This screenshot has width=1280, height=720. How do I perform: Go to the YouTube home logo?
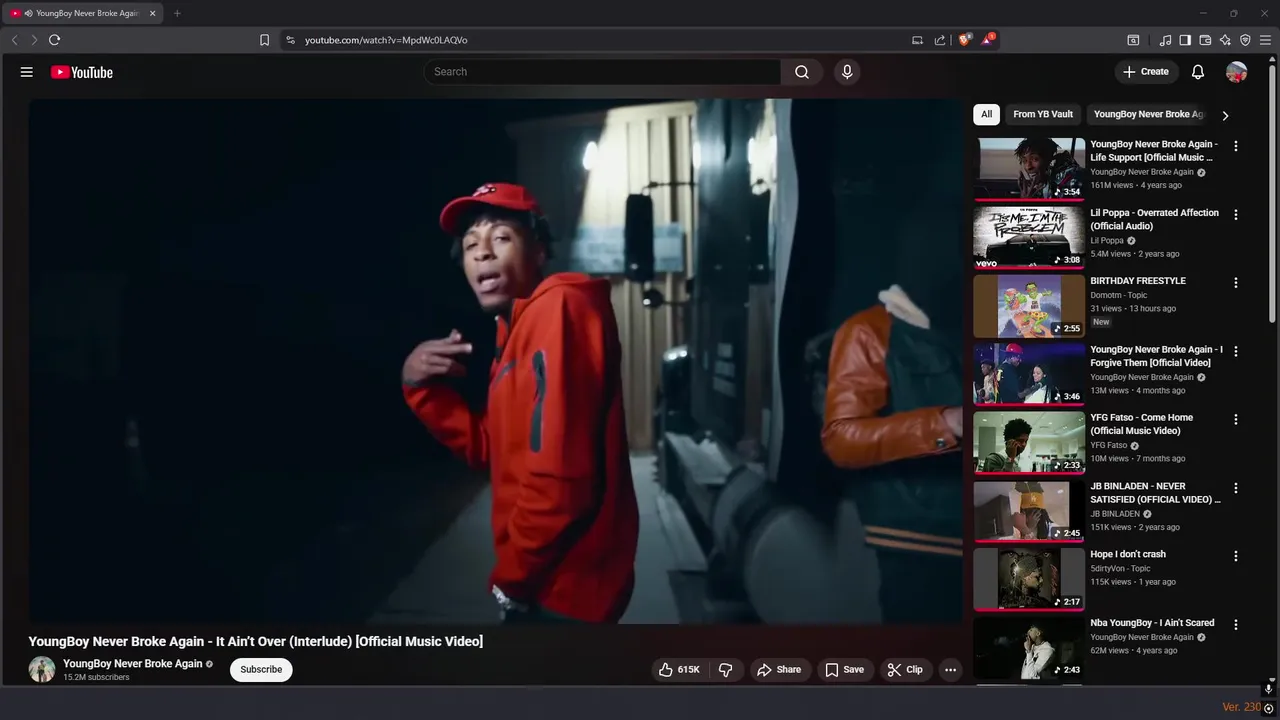coord(82,72)
